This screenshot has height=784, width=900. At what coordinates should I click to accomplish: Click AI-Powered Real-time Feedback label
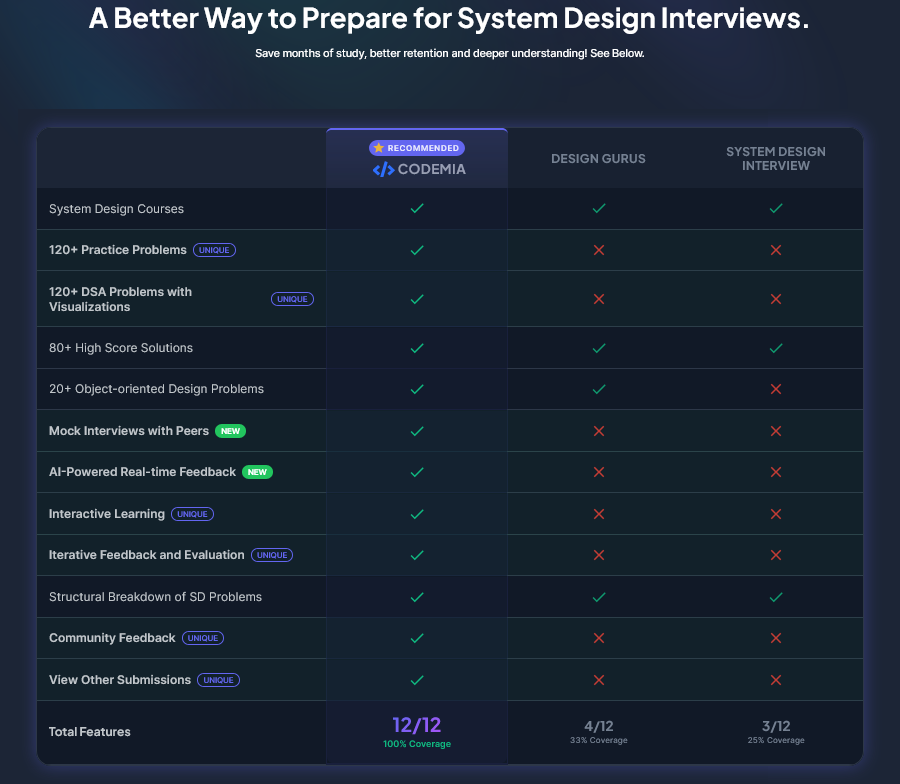coord(142,472)
